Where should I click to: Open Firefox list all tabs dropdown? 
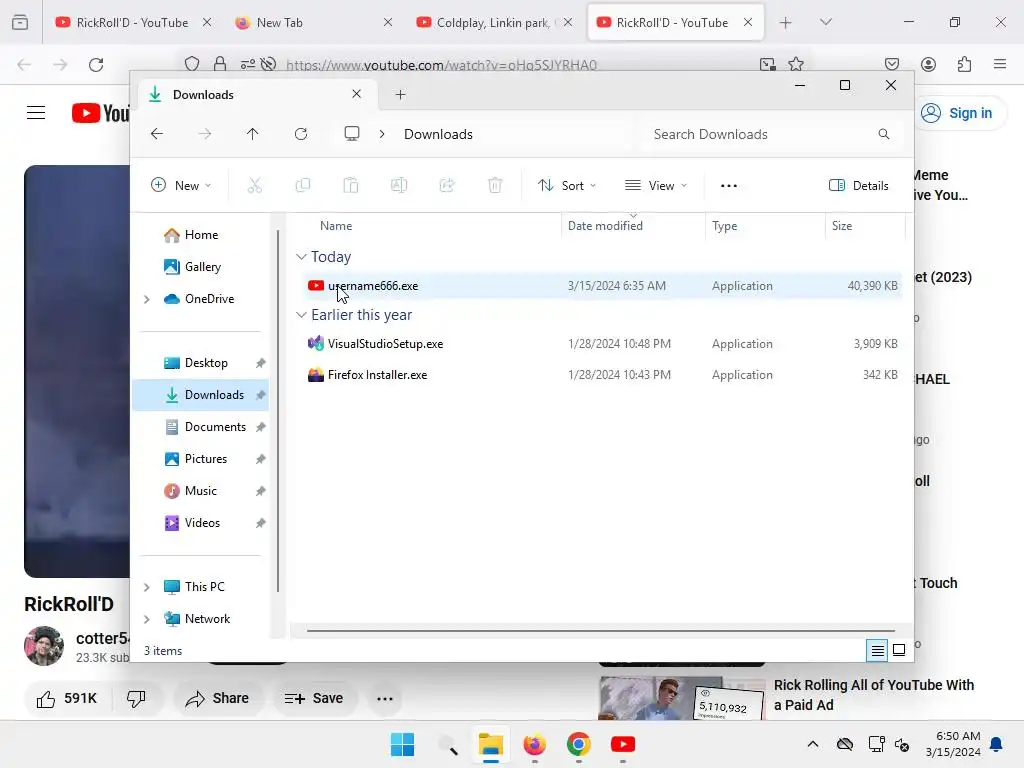click(825, 22)
